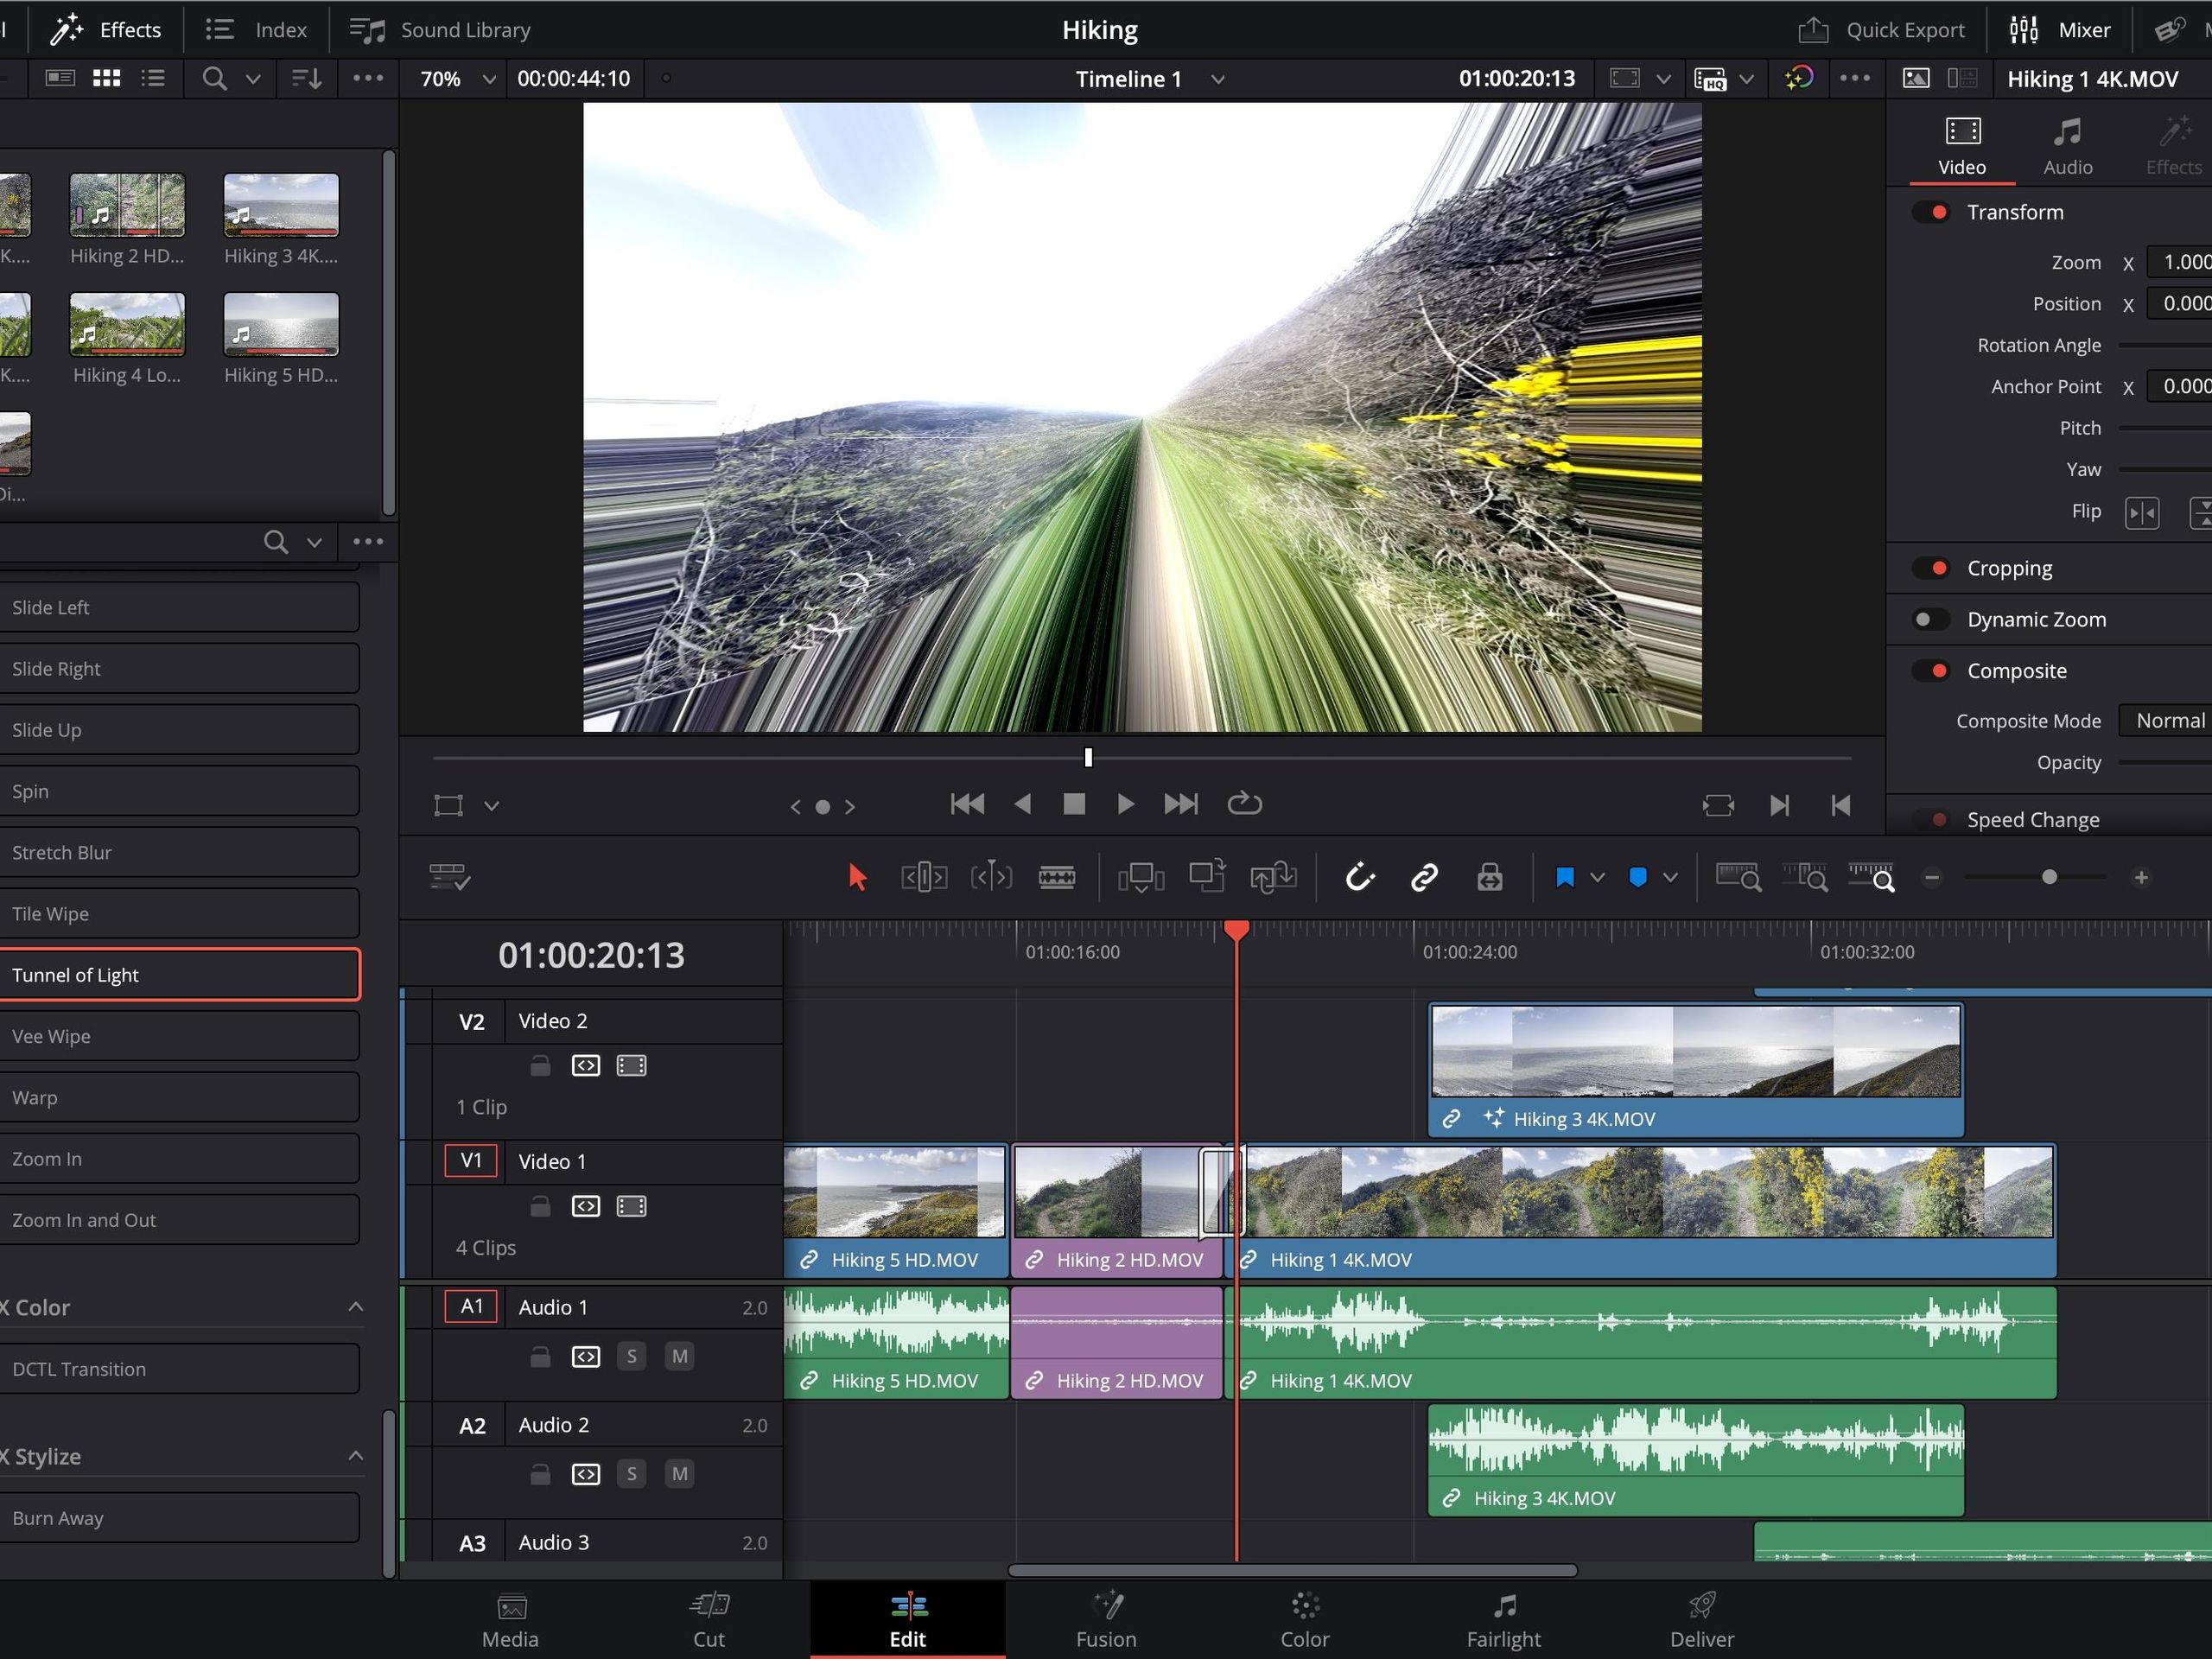Adjust the timeline zoom slider
2212x1659 pixels.
click(x=2049, y=877)
